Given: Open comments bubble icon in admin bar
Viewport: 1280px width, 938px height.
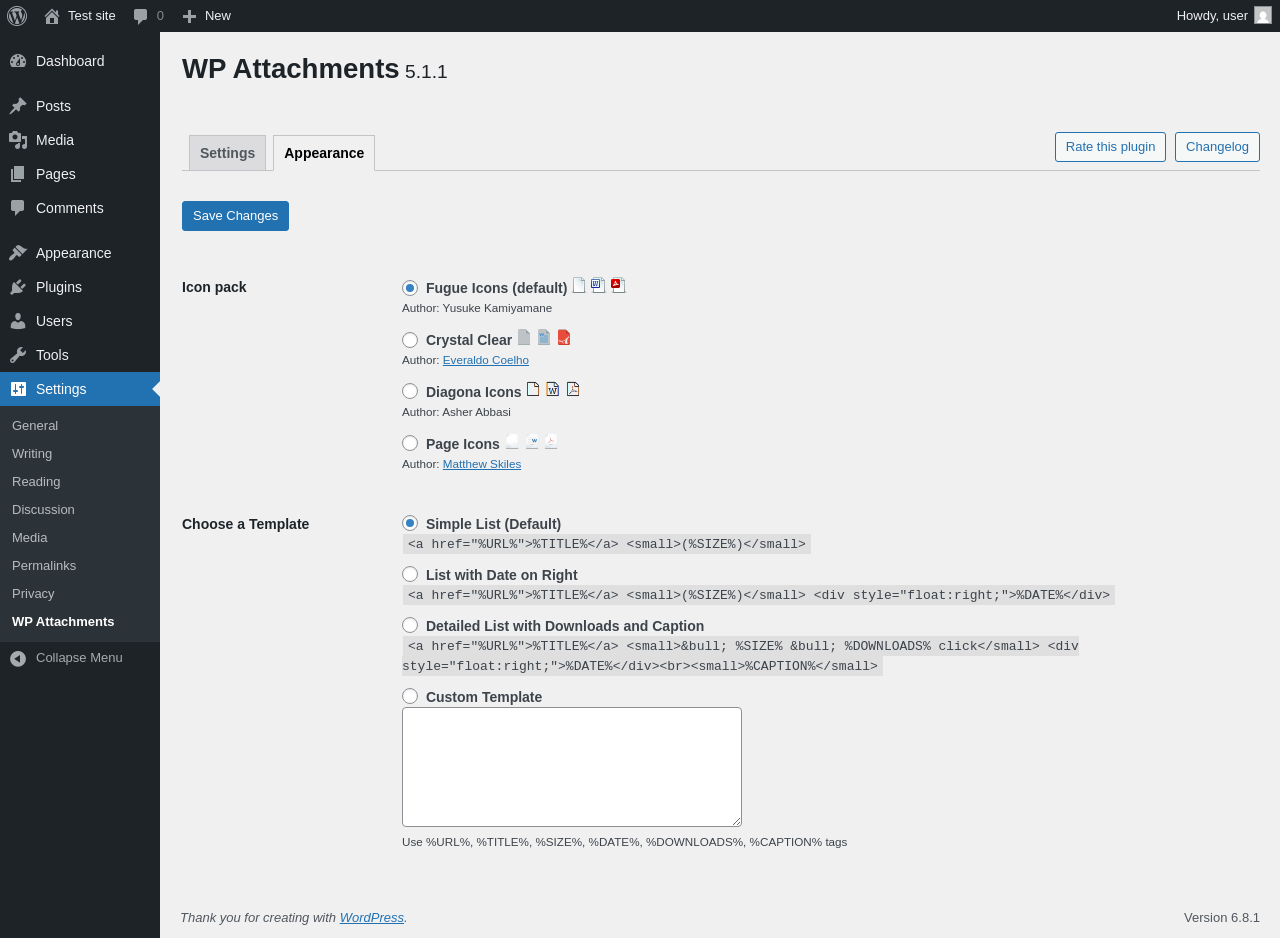Looking at the screenshot, I should (x=141, y=16).
